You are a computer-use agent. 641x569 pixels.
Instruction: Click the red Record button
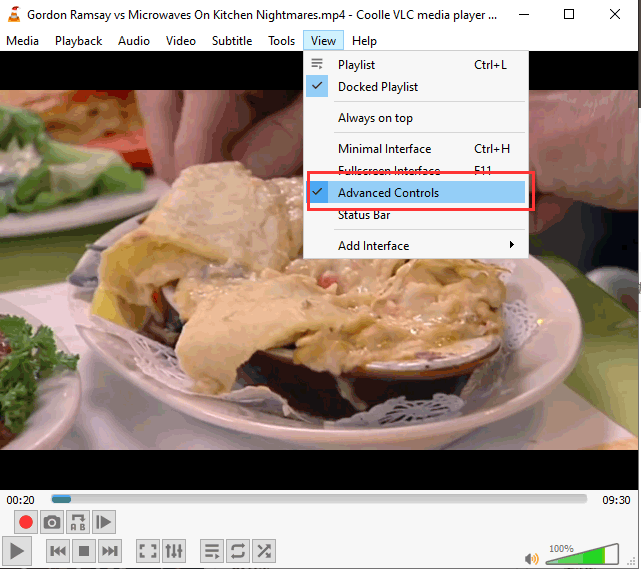[26, 522]
